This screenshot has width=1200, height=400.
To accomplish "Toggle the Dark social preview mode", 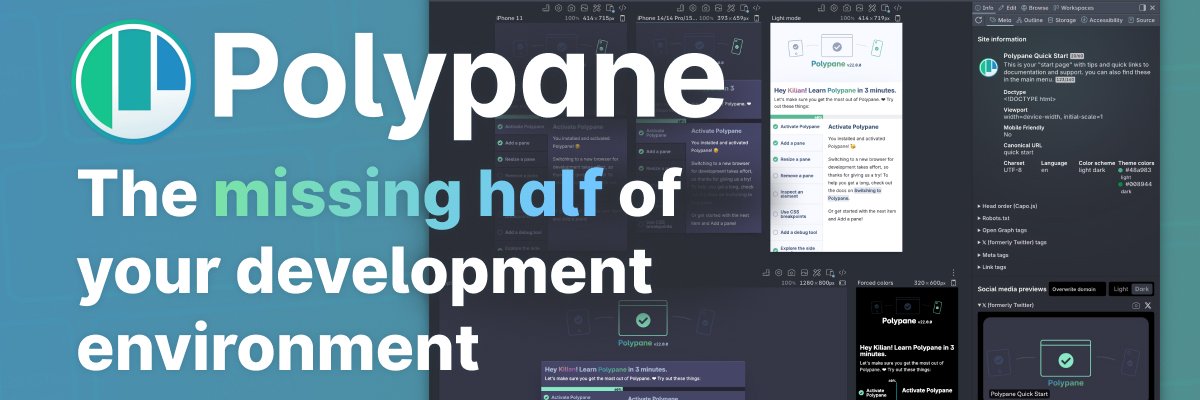I will tap(1141, 289).
